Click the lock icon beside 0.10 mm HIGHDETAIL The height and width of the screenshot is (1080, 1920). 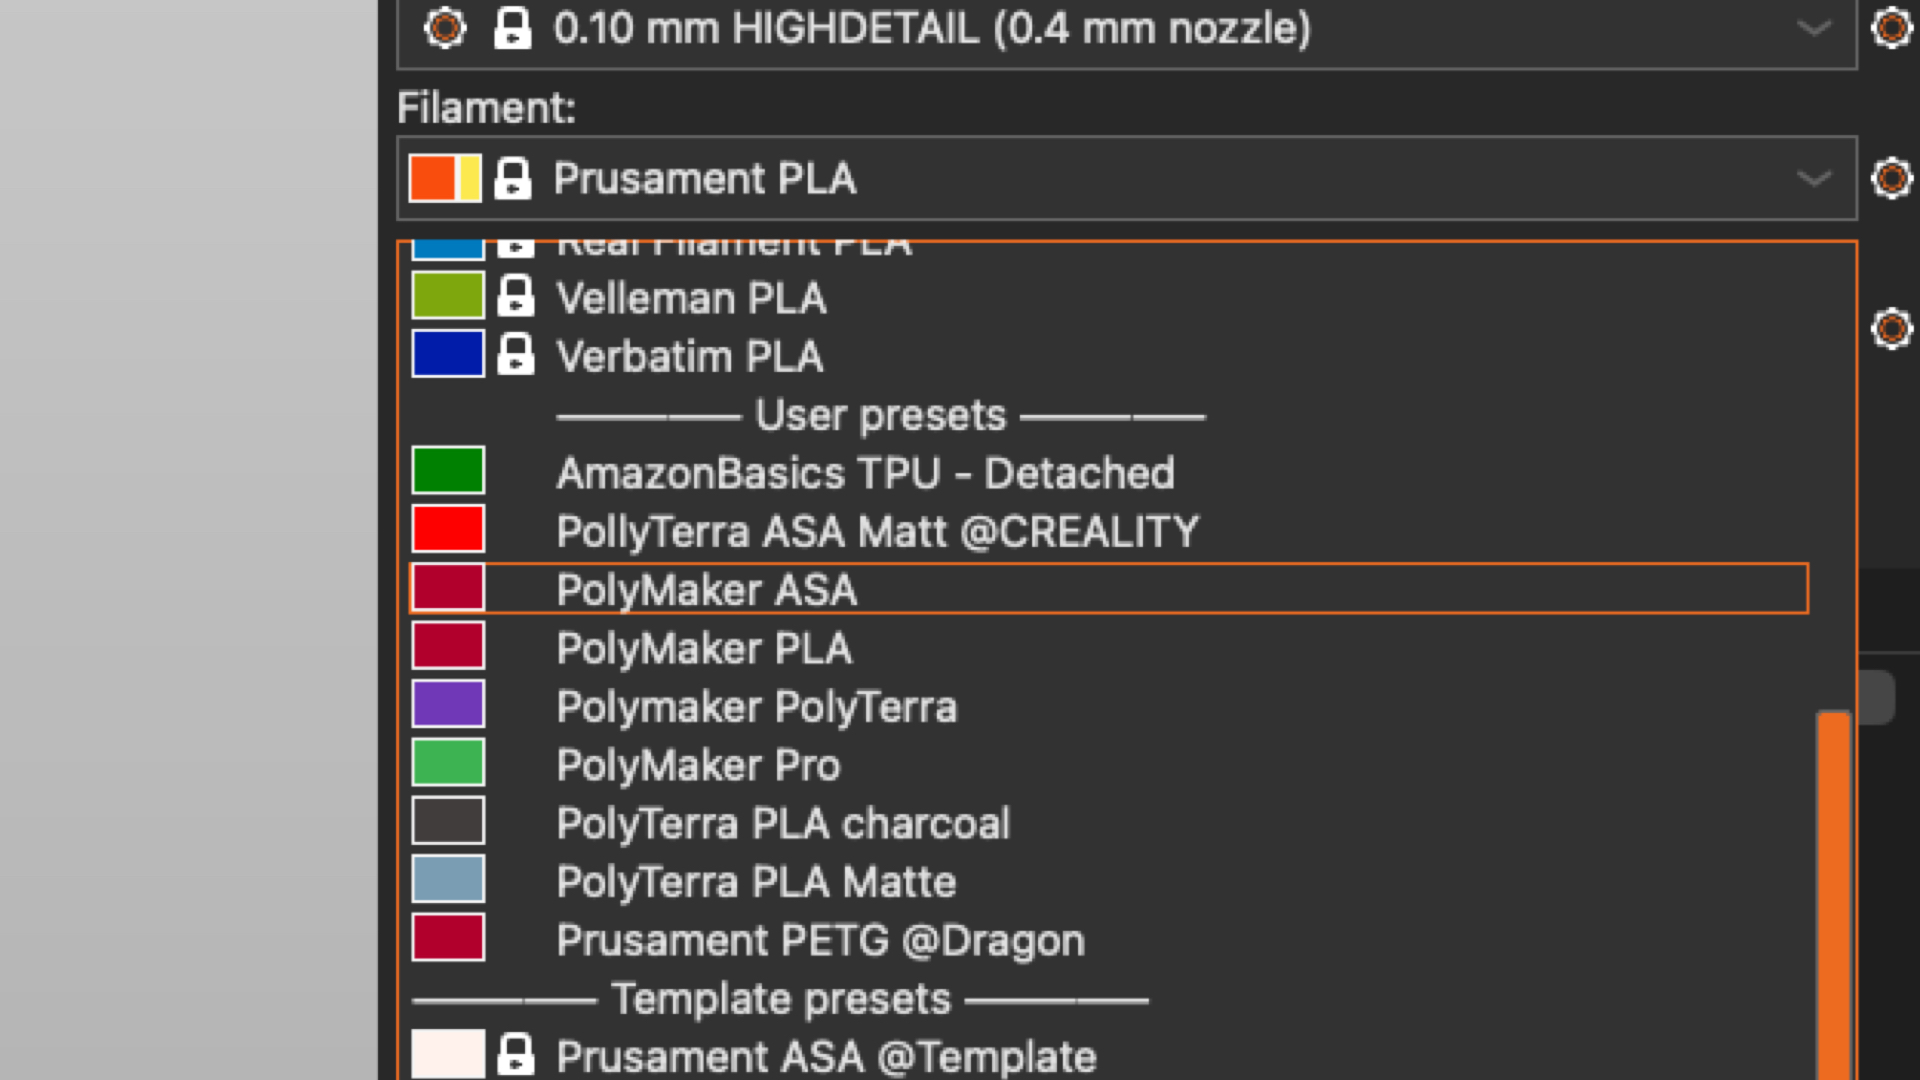(x=513, y=28)
